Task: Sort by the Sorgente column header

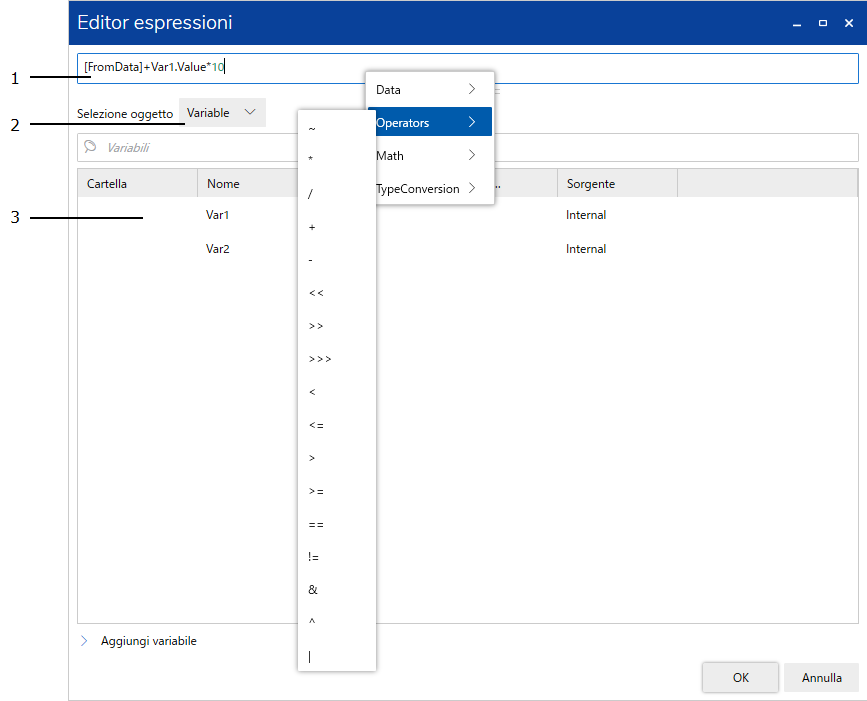Action: pyautogui.click(x=616, y=184)
